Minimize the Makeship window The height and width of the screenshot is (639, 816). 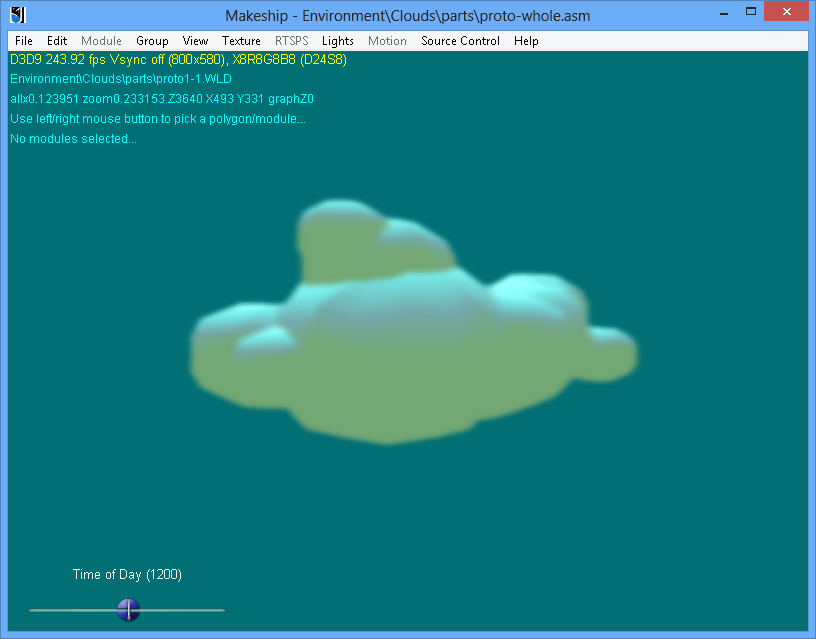[x=723, y=14]
